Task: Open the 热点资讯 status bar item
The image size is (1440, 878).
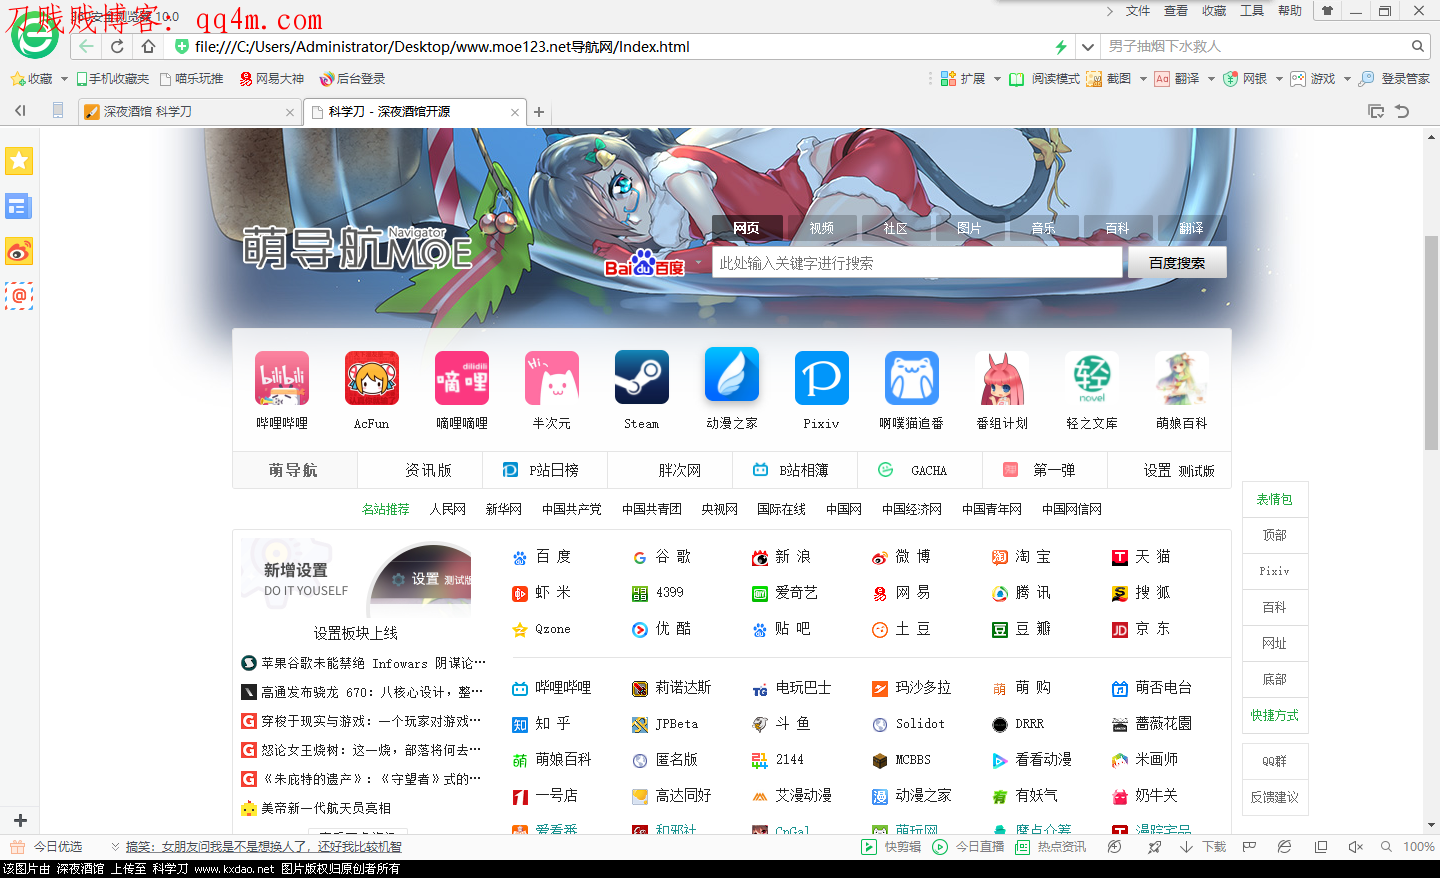Action: point(1051,847)
